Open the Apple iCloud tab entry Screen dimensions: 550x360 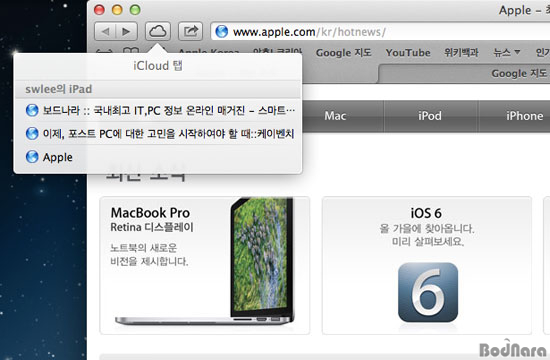158,157
